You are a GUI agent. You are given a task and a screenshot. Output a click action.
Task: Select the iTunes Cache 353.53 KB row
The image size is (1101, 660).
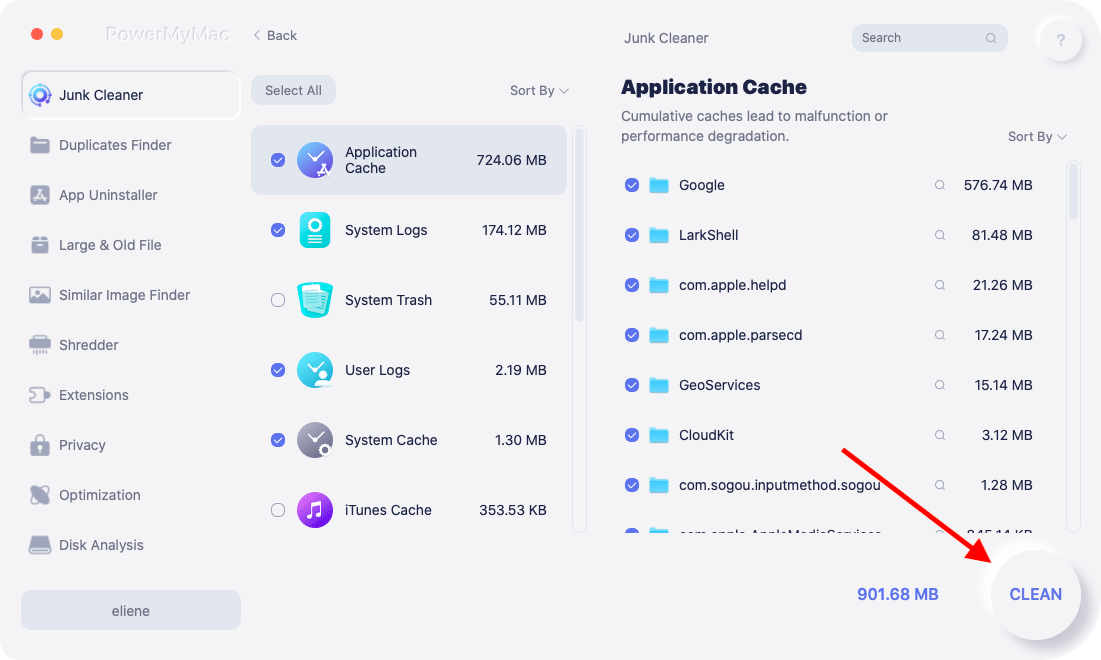pos(409,510)
